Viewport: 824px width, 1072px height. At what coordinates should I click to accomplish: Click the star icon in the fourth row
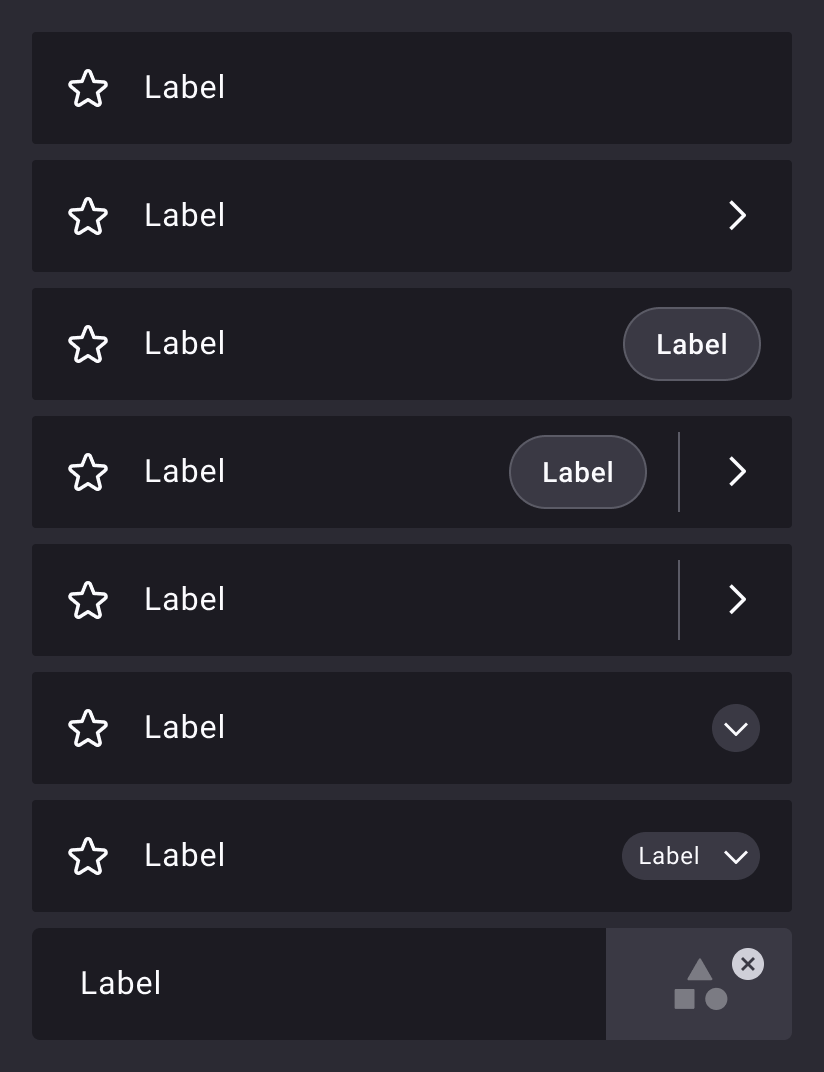click(x=88, y=472)
